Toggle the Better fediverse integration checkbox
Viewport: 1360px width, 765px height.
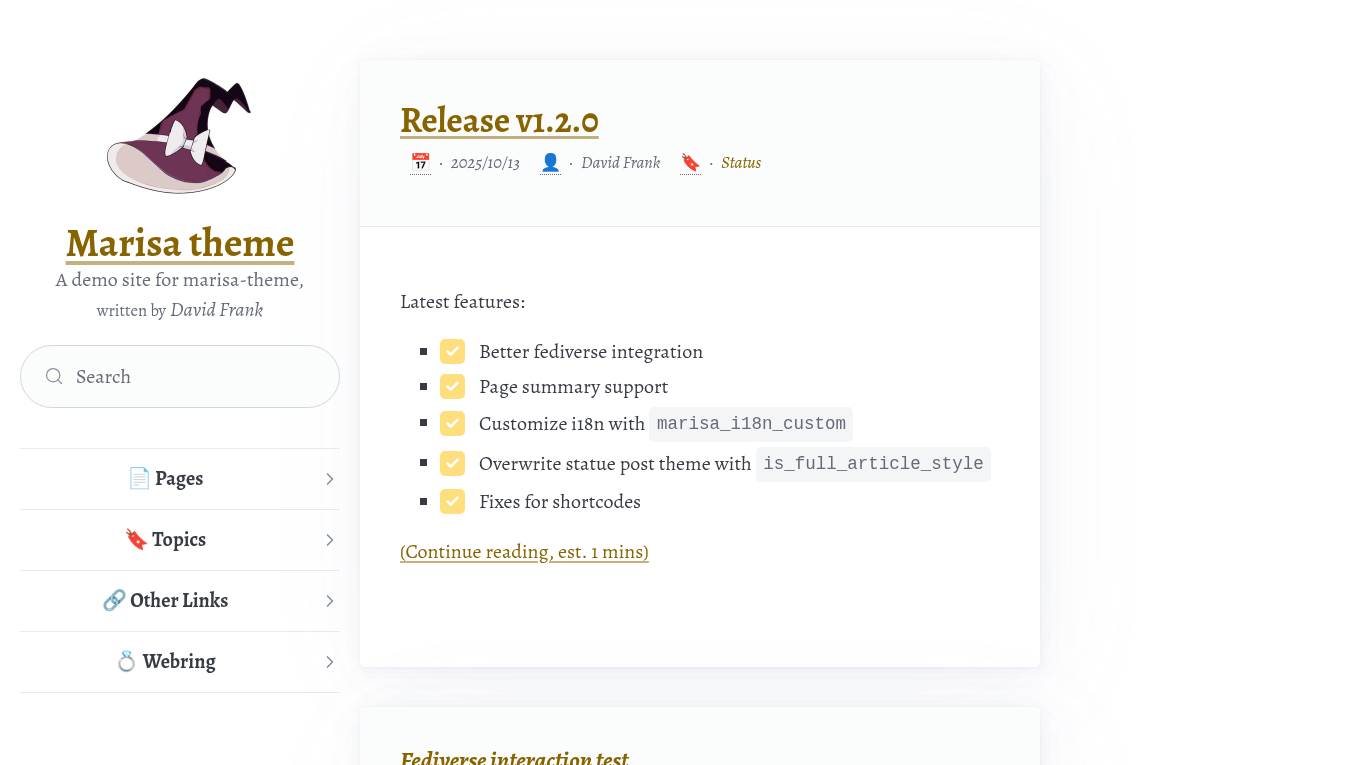pos(452,351)
